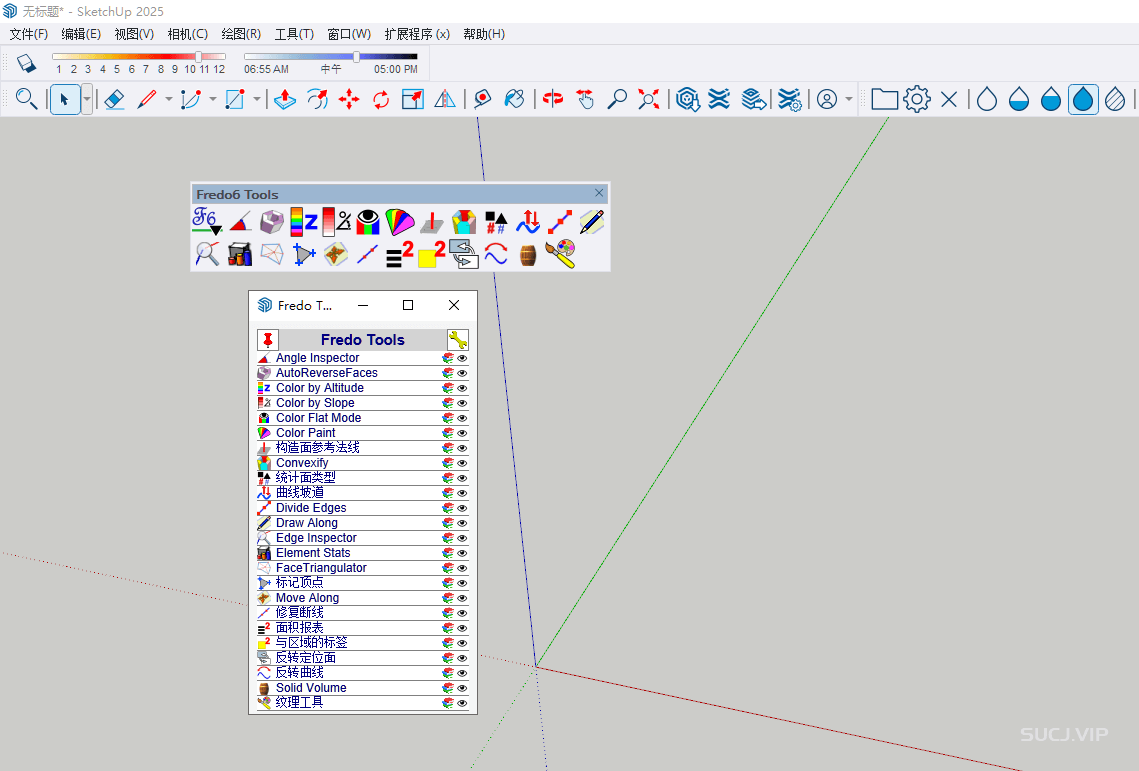Open dropdown arrow next to Rectangle tool
The height and width of the screenshot is (771, 1139).
[256, 99]
